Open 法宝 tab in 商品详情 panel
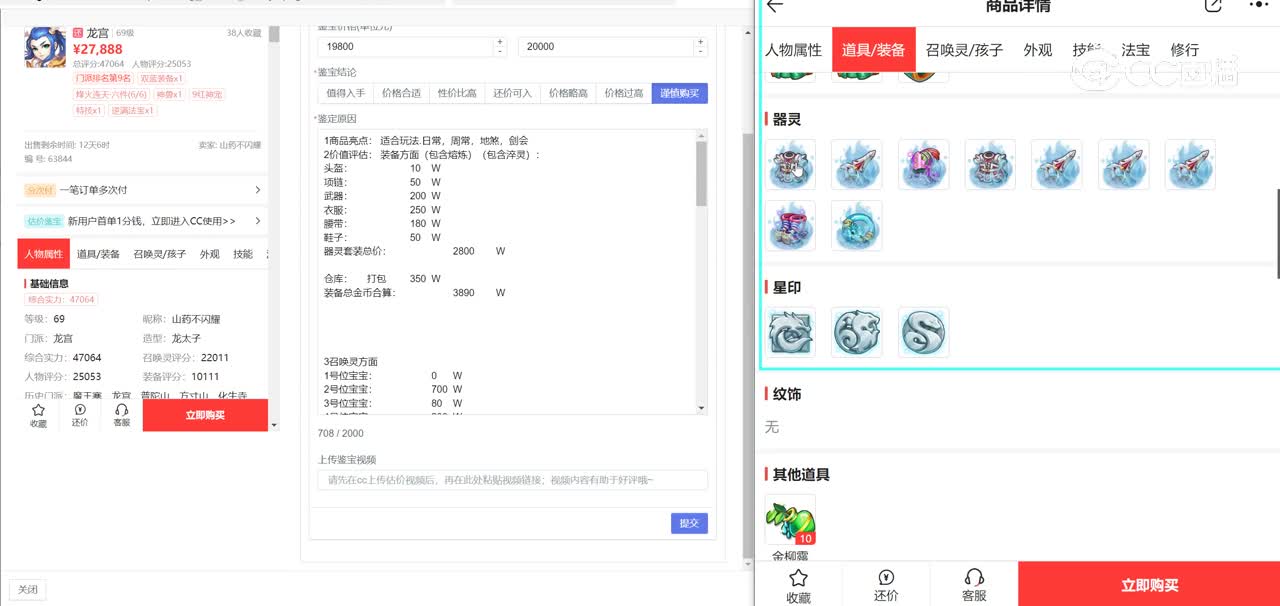Screen dimensions: 1280x606 pos(1135,50)
